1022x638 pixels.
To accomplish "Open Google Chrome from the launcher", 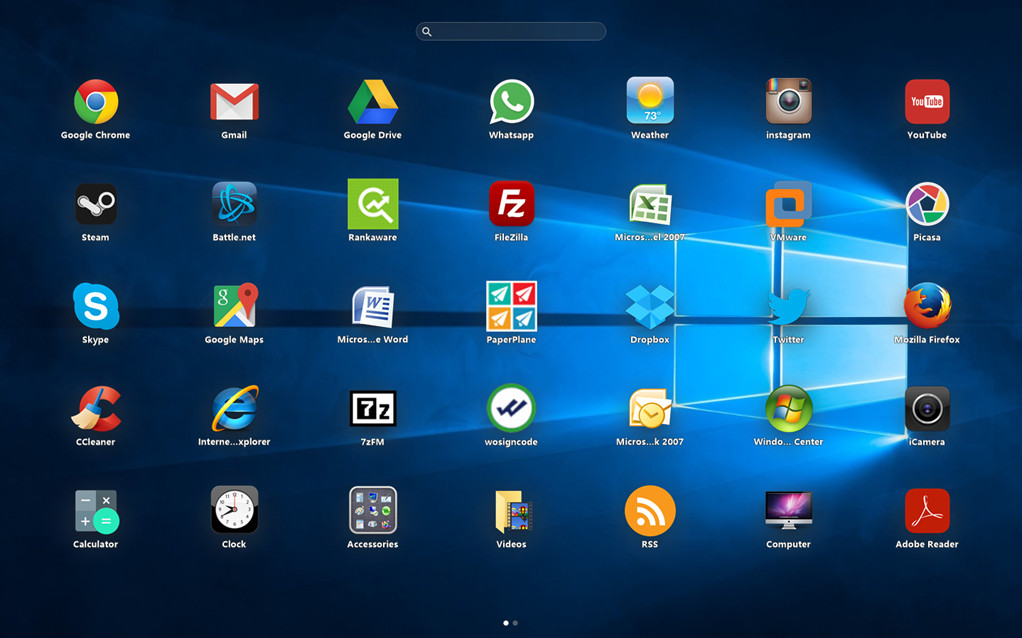I will point(96,102).
